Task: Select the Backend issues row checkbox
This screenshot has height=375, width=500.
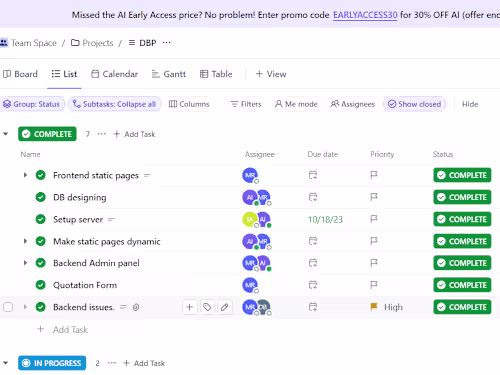Action: click(8, 307)
